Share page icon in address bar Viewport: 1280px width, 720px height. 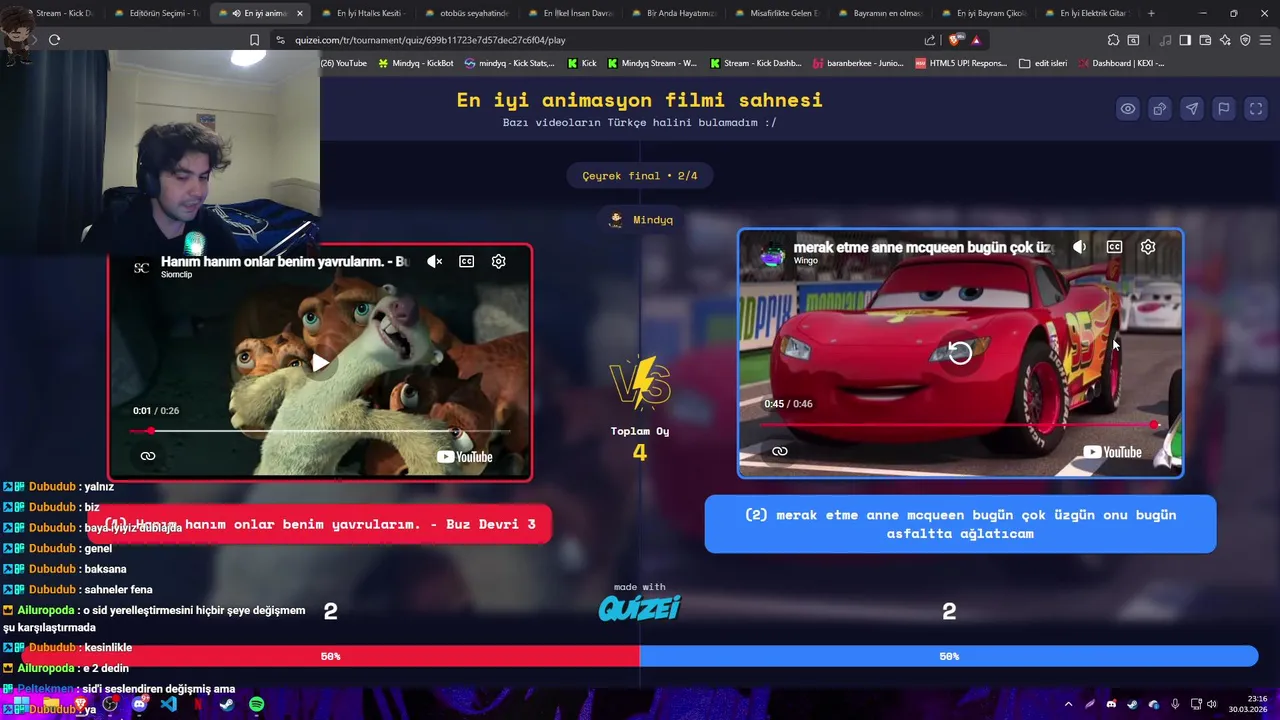click(930, 40)
